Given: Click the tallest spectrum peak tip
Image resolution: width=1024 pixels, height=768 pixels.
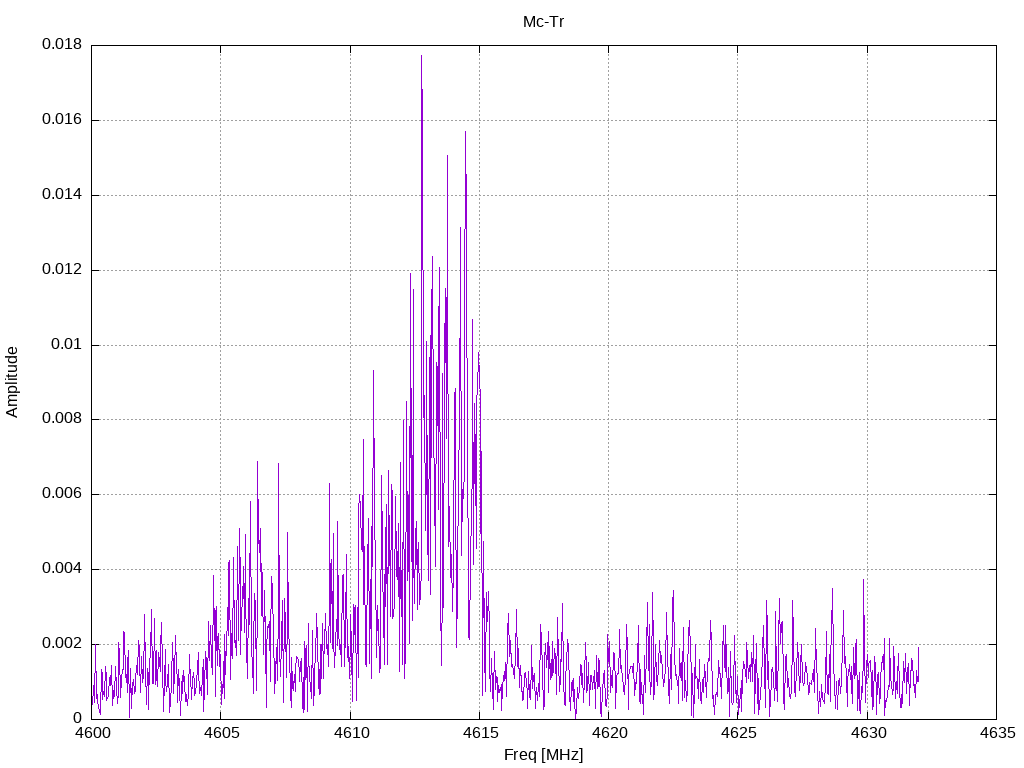Looking at the screenshot, I should (x=421, y=56).
